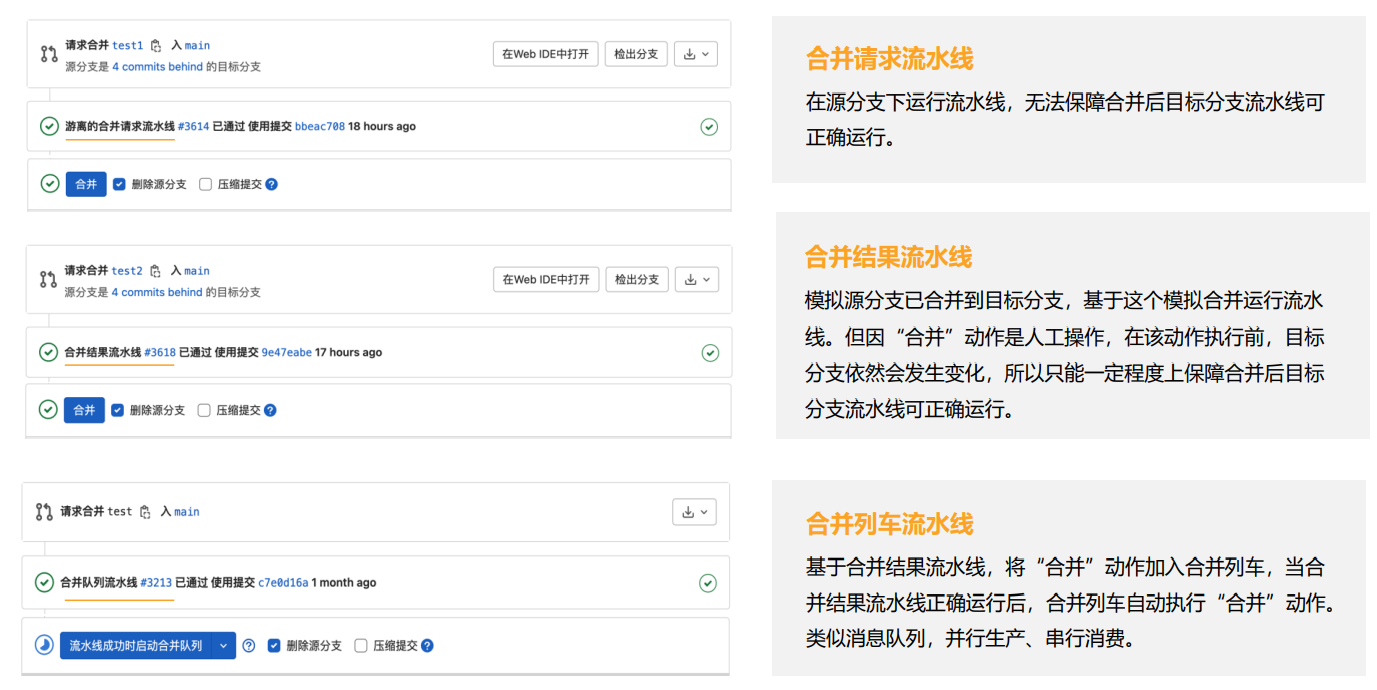
Task: Click 4 commits behind link under test1
Action: (157, 67)
